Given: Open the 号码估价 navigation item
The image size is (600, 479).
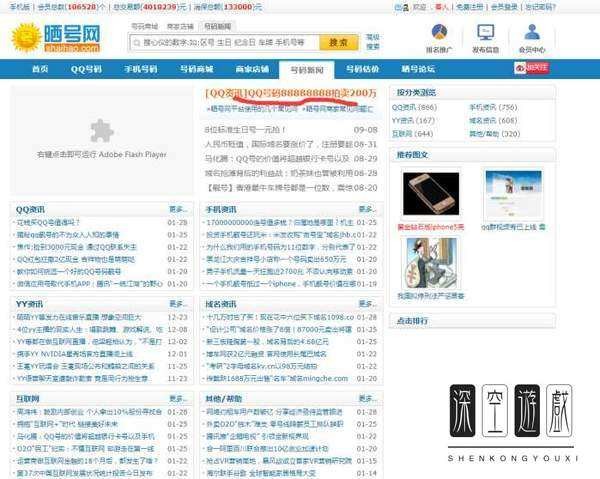Looking at the screenshot, I should point(362,69).
